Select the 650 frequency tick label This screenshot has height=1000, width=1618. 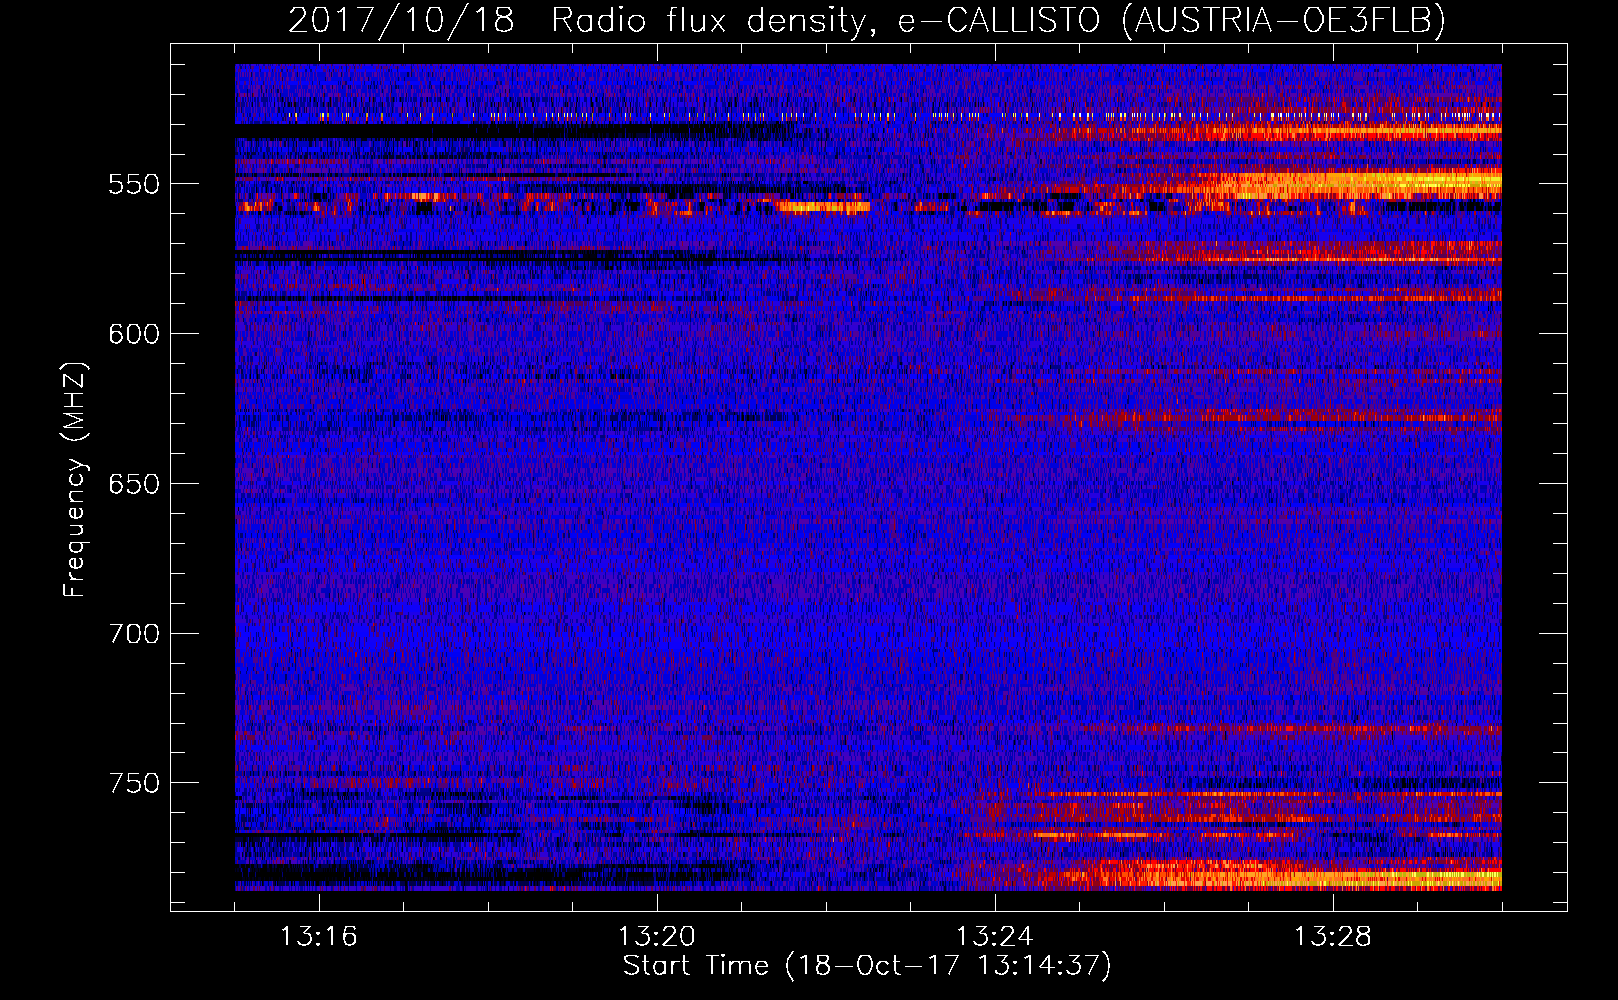click(x=134, y=485)
